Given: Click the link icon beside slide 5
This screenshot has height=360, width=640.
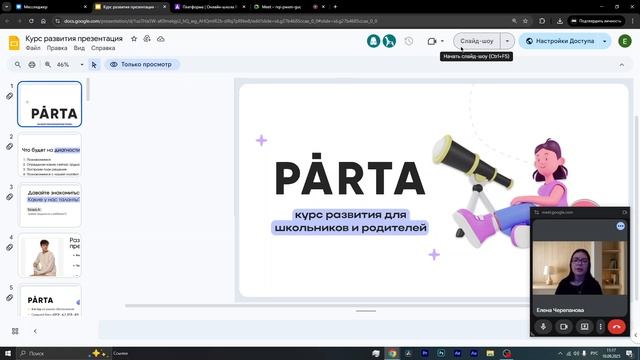Looking at the screenshot, I should (x=9, y=298).
